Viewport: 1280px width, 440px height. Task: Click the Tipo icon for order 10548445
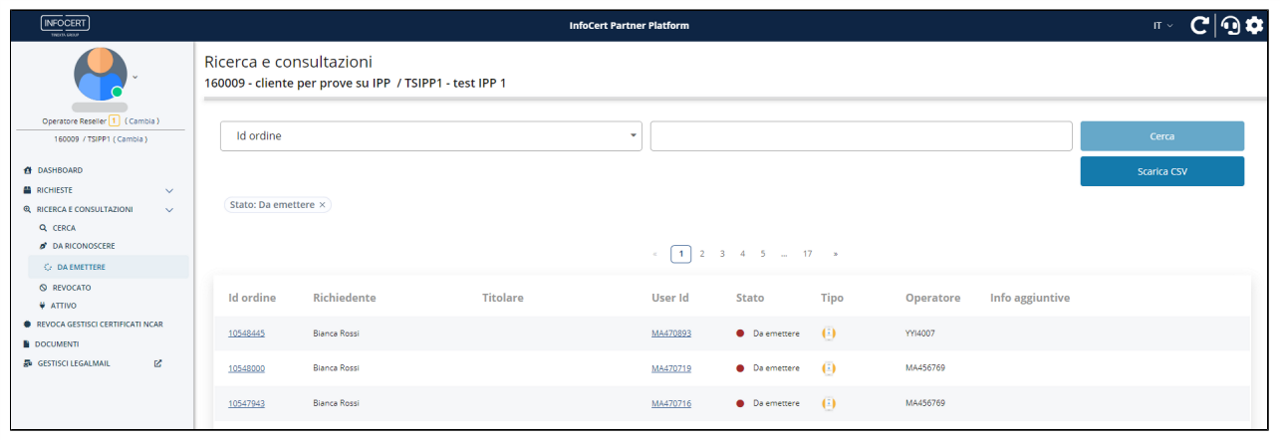(828, 333)
